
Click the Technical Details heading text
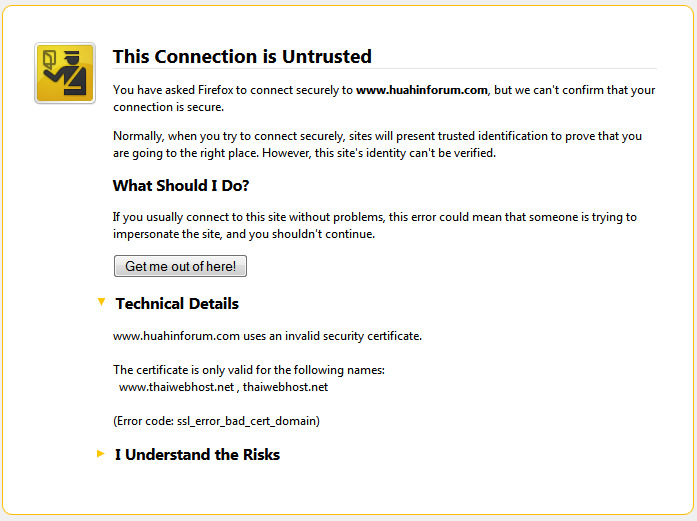(177, 304)
